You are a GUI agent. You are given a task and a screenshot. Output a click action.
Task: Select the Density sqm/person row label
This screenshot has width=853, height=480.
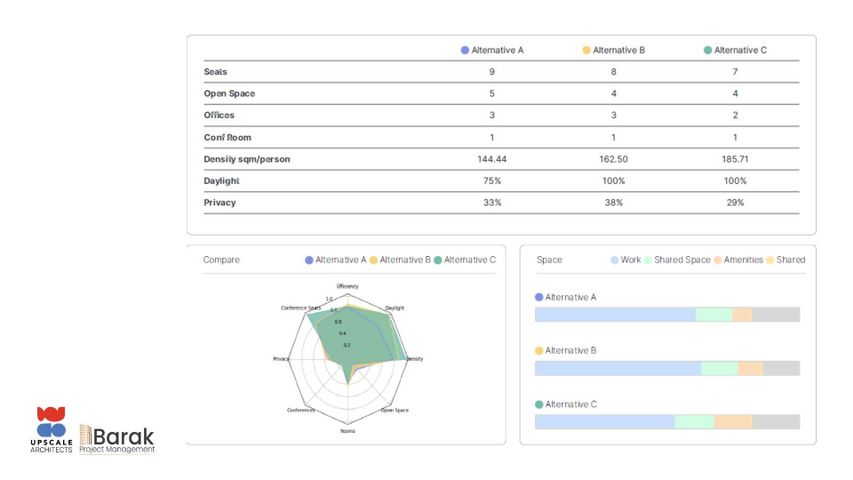[247, 159]
